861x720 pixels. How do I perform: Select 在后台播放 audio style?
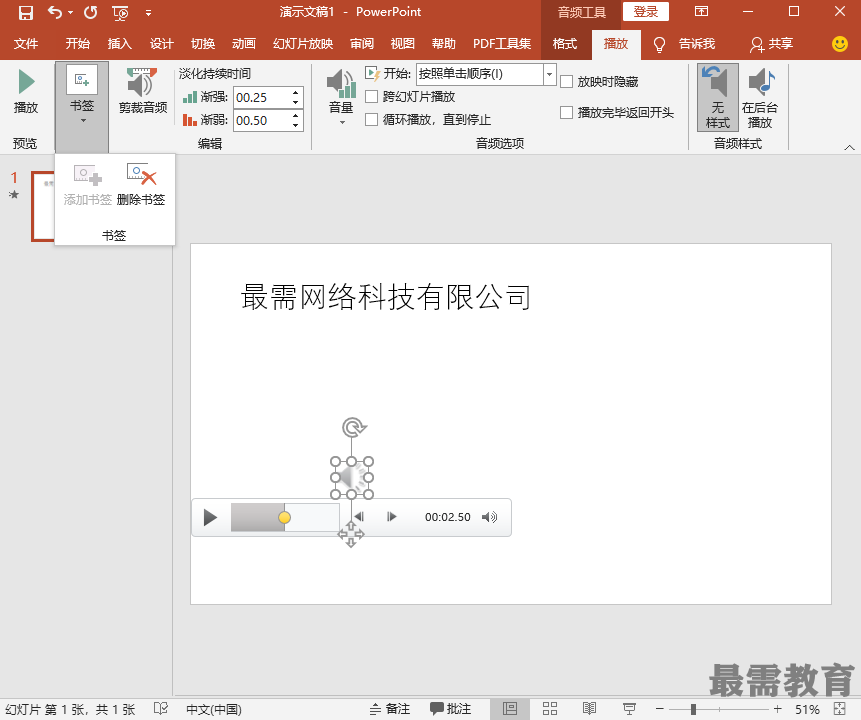pyautogui.click(x=760, y=97)
